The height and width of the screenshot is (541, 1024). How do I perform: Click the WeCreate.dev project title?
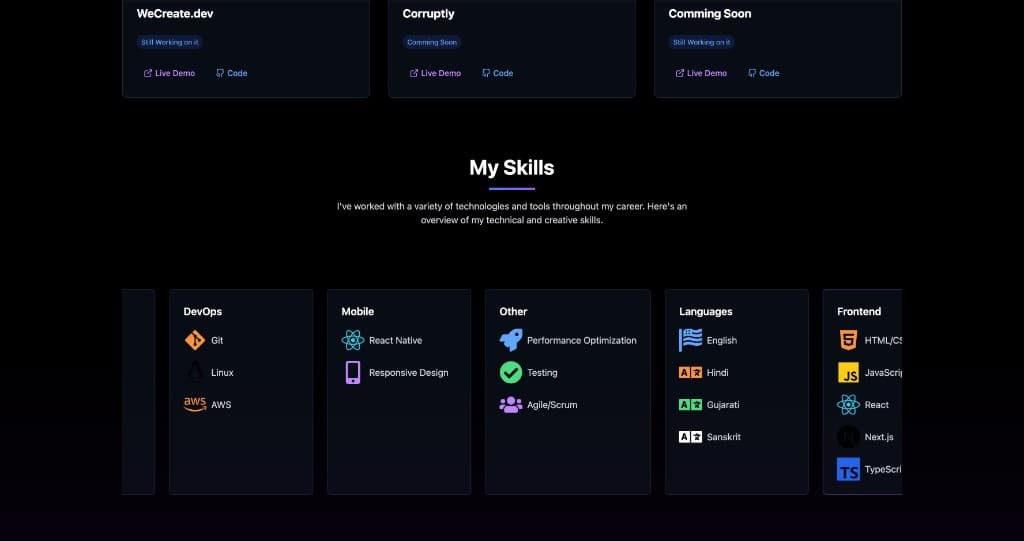[175, 14]
